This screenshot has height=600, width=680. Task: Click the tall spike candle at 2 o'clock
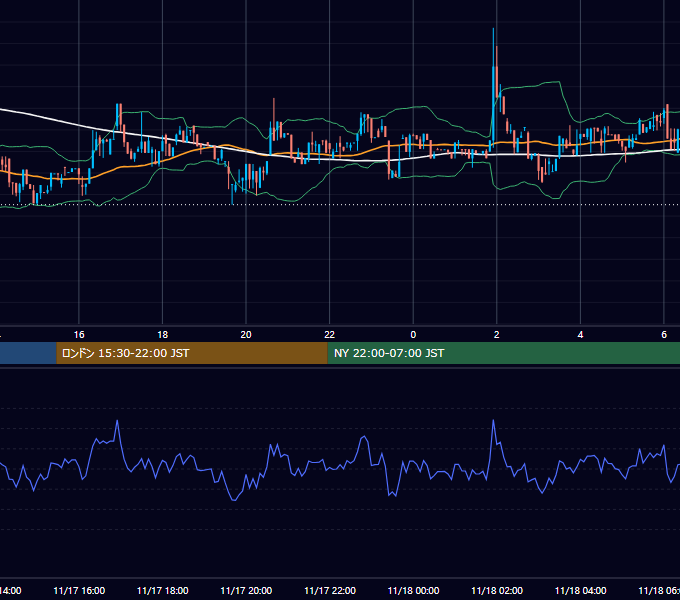(494, 87)
